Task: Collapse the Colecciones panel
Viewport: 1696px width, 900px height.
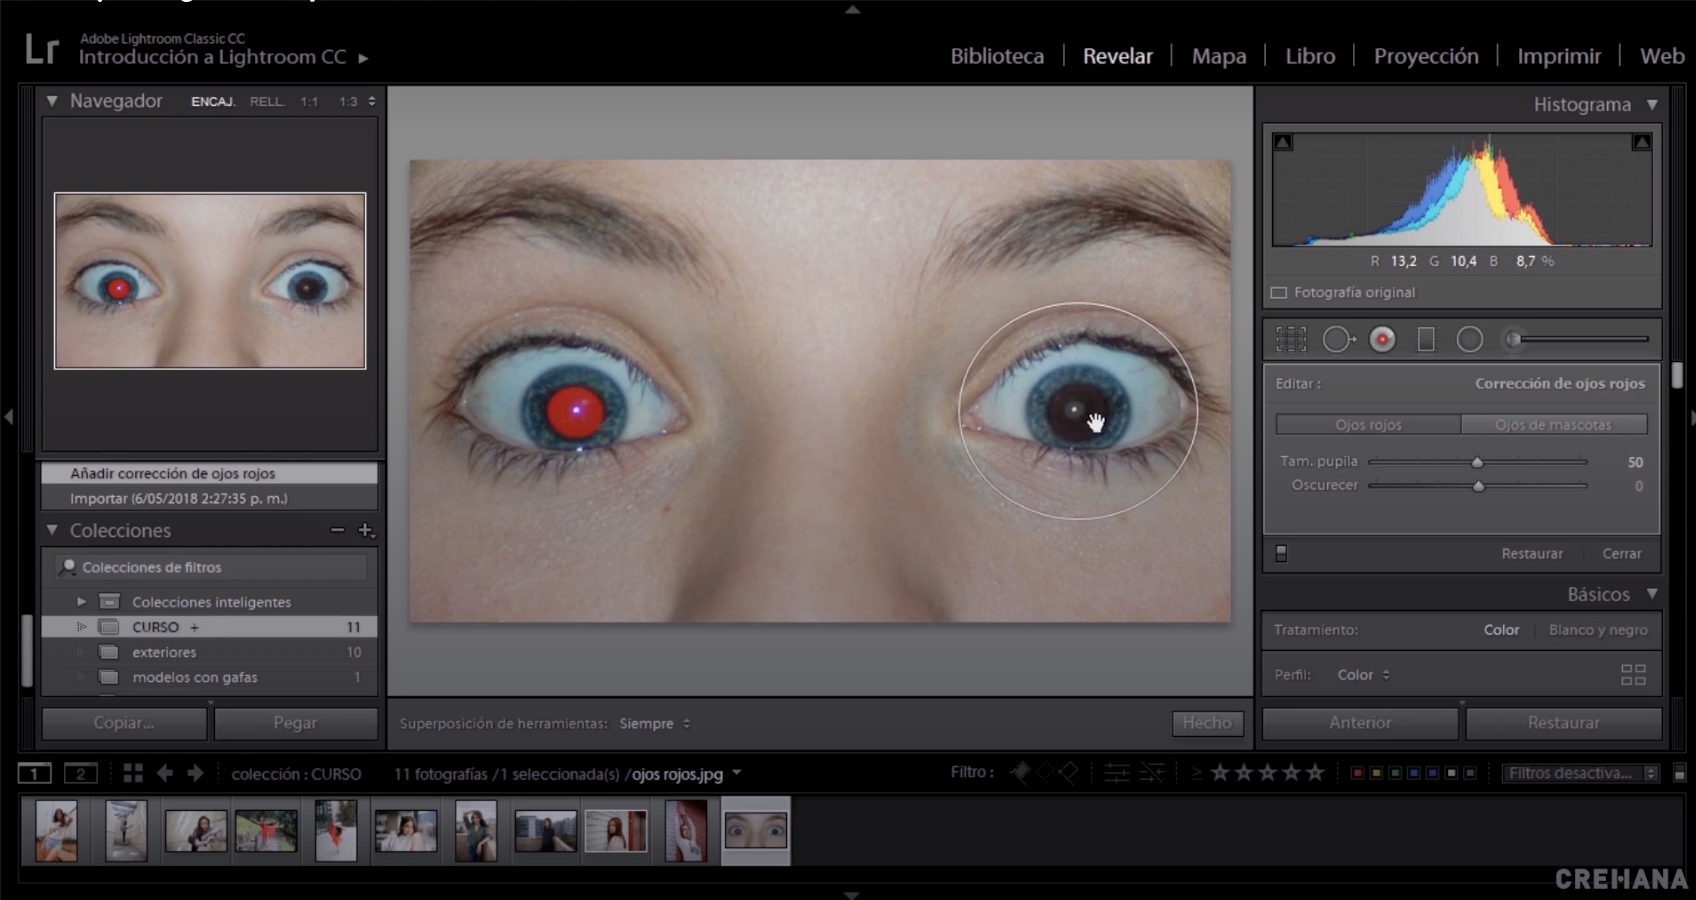Action: pyautogui.click(x=52, y=530)
